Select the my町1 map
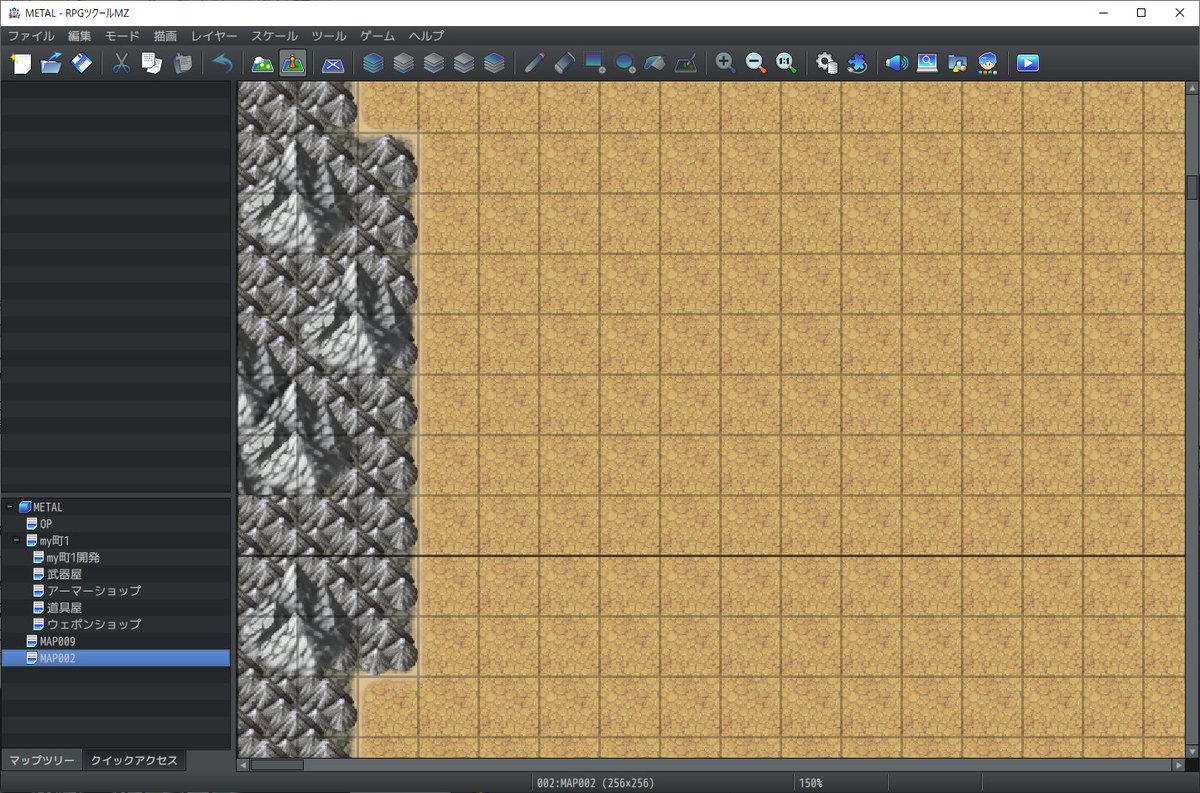Image resolution: width=1200 pixels, height=793 pixels. tap(54, 540)
